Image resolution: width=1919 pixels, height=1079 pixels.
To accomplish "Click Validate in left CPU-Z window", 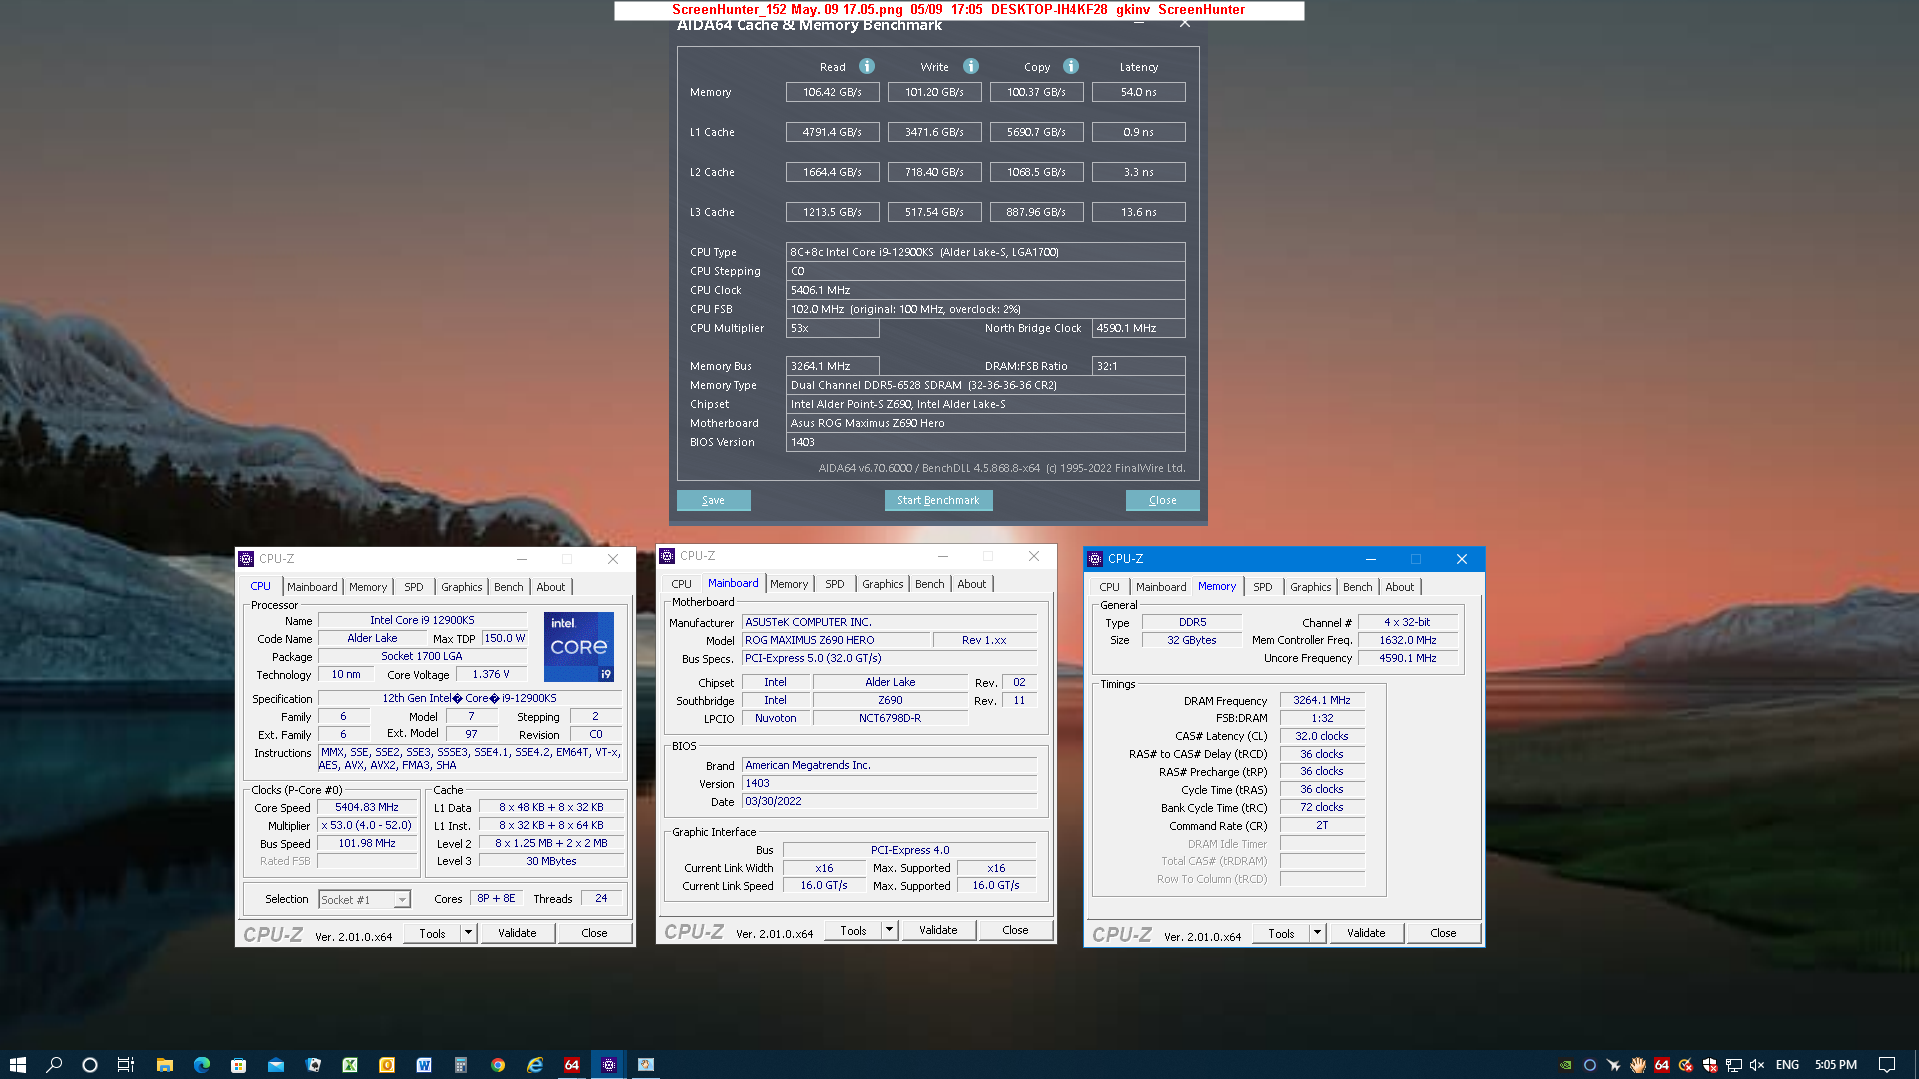I will point(517,932).
